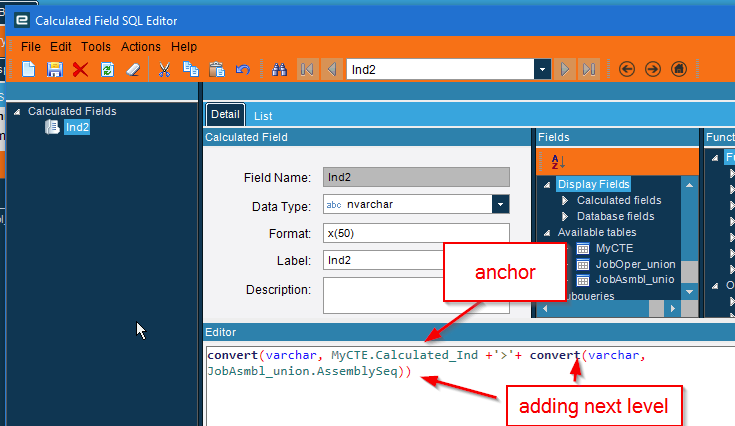Collapse the Calculated Fields tree node
The width and height of the screenshot is (735, 426).
17,112
